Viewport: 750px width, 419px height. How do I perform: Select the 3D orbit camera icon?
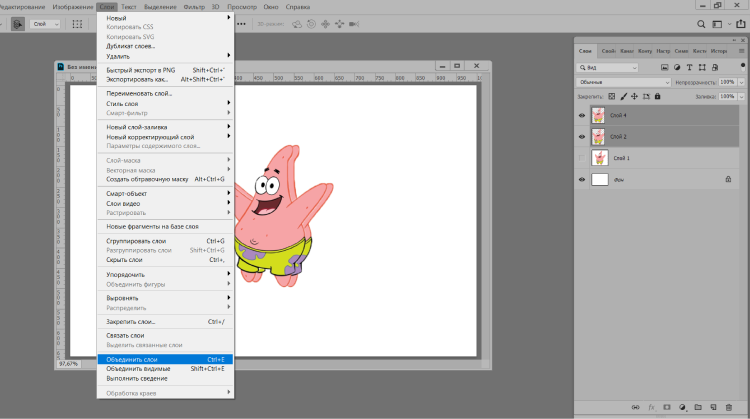(x=297, y=24)
